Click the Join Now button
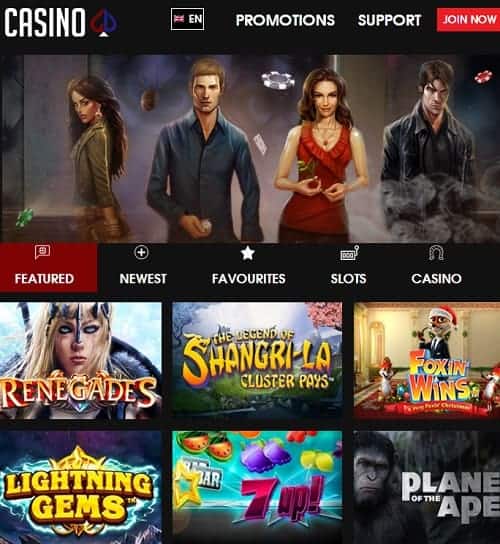The height and width of the screenshot is (544, 500). click(x=468, y=19)
